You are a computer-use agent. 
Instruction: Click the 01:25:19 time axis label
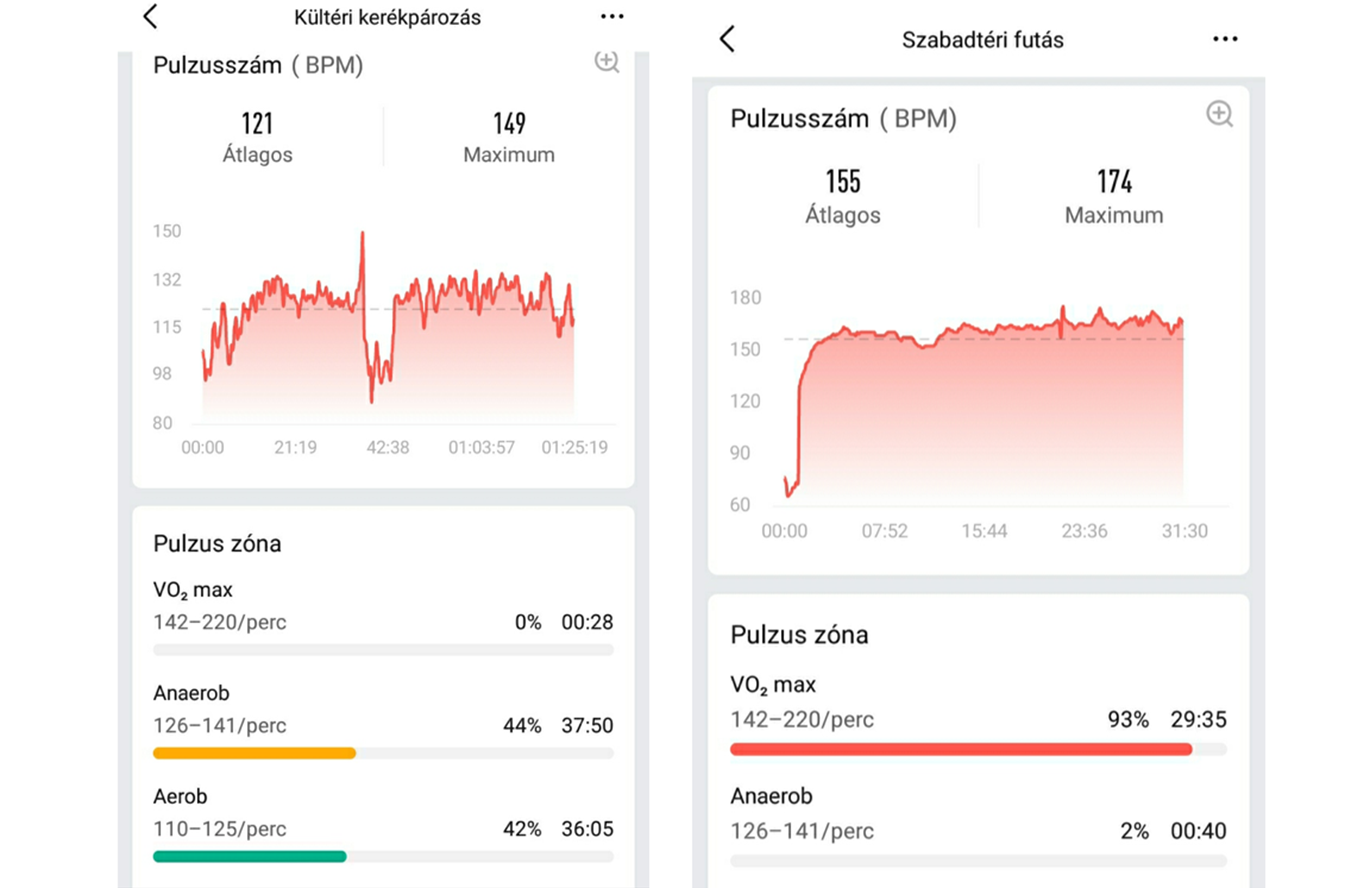point(574,447)
